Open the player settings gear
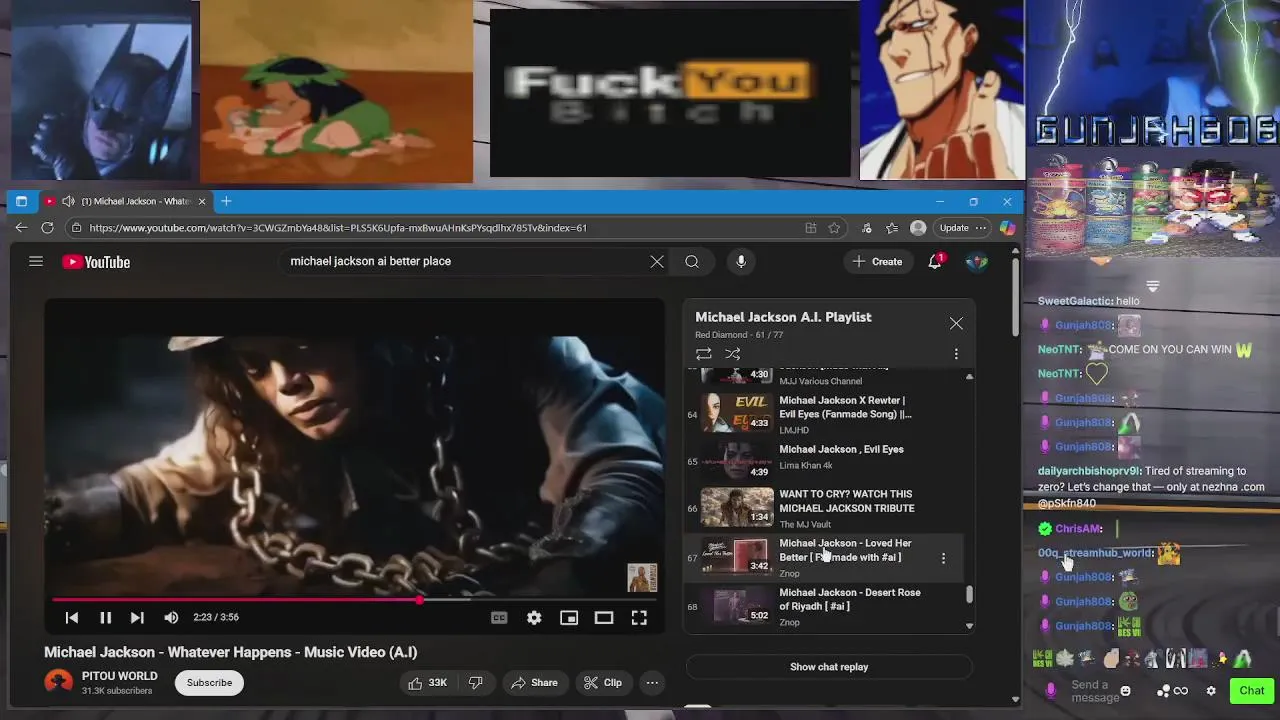The width and height of the screenshot is (1280, 720). coord(534,618)
